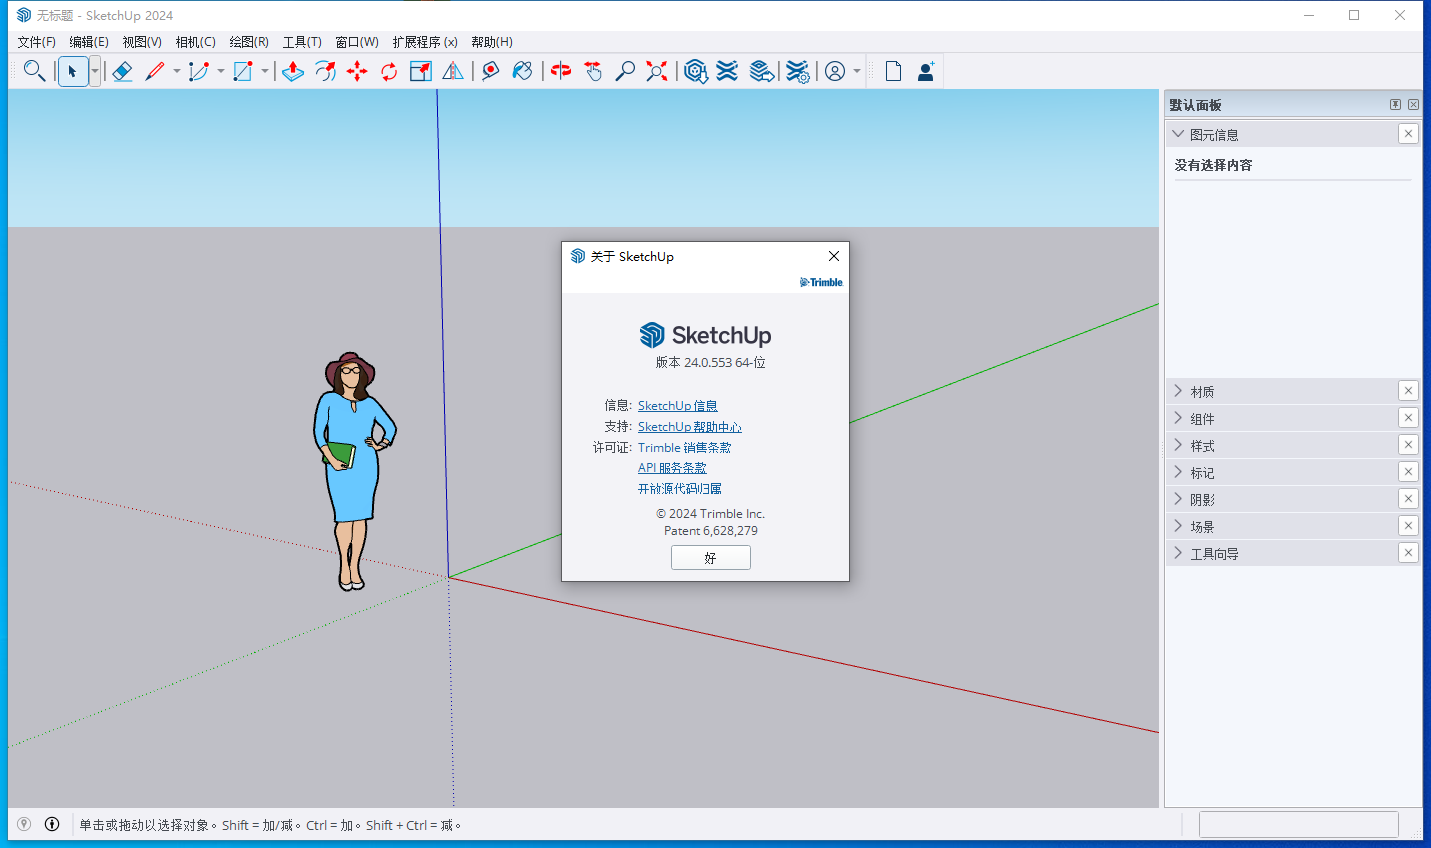1431x848 pixels.
Task: Click the measurements input box in status bar
Action: click(x=1298, y=824)
